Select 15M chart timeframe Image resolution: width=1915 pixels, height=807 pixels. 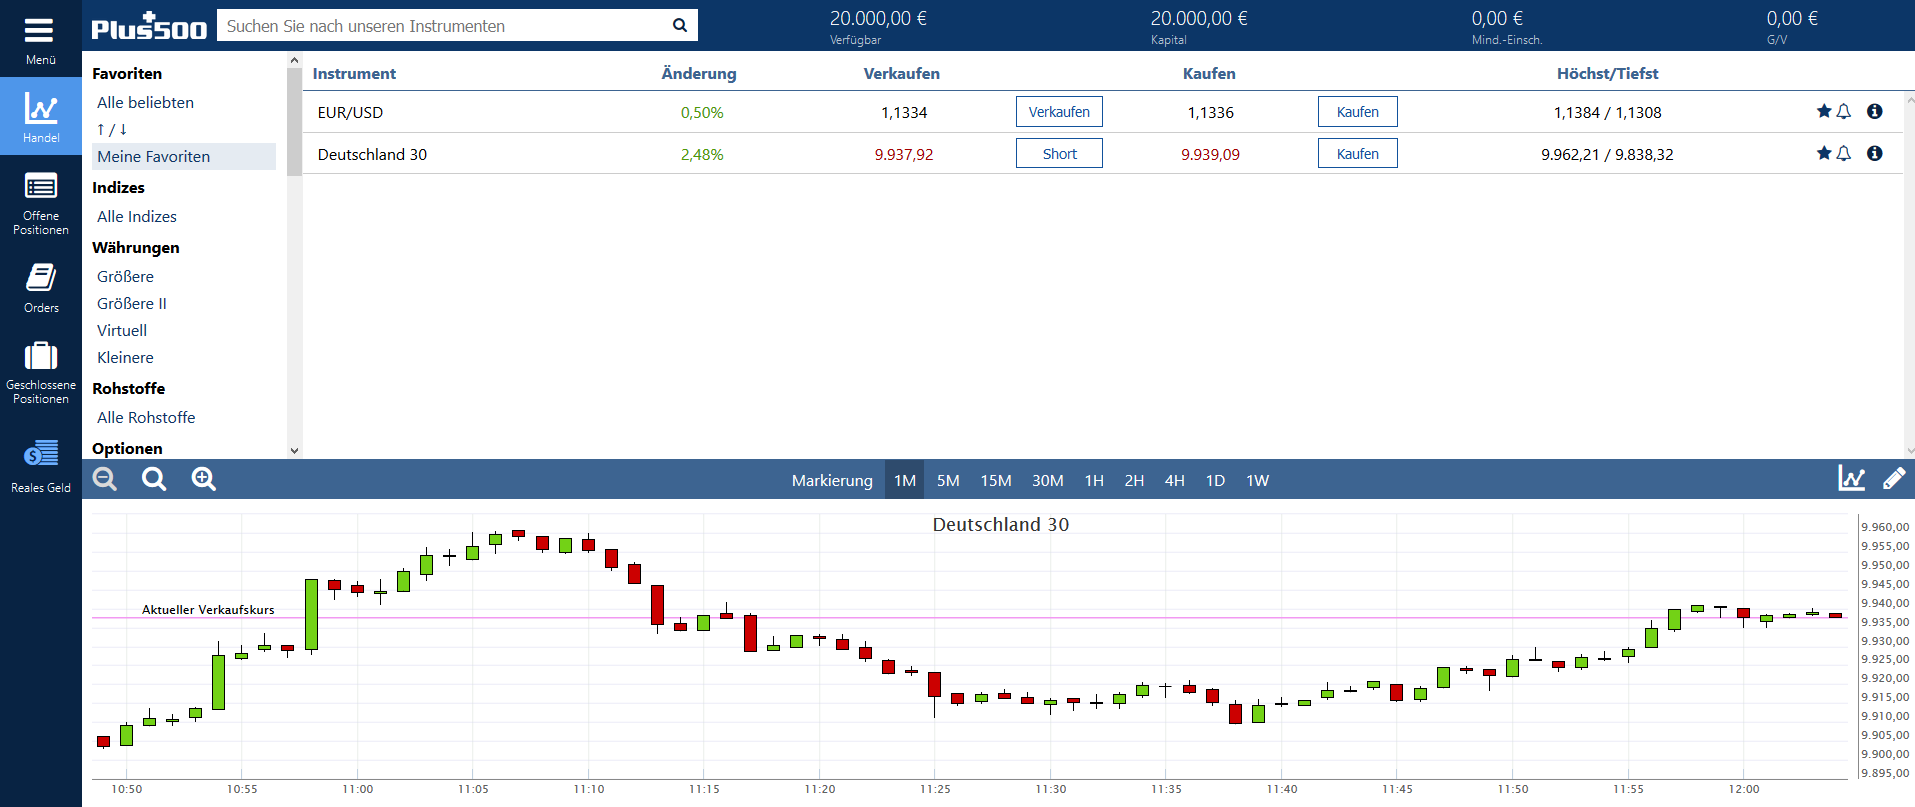pyautogui.click(x=996, y=481)
